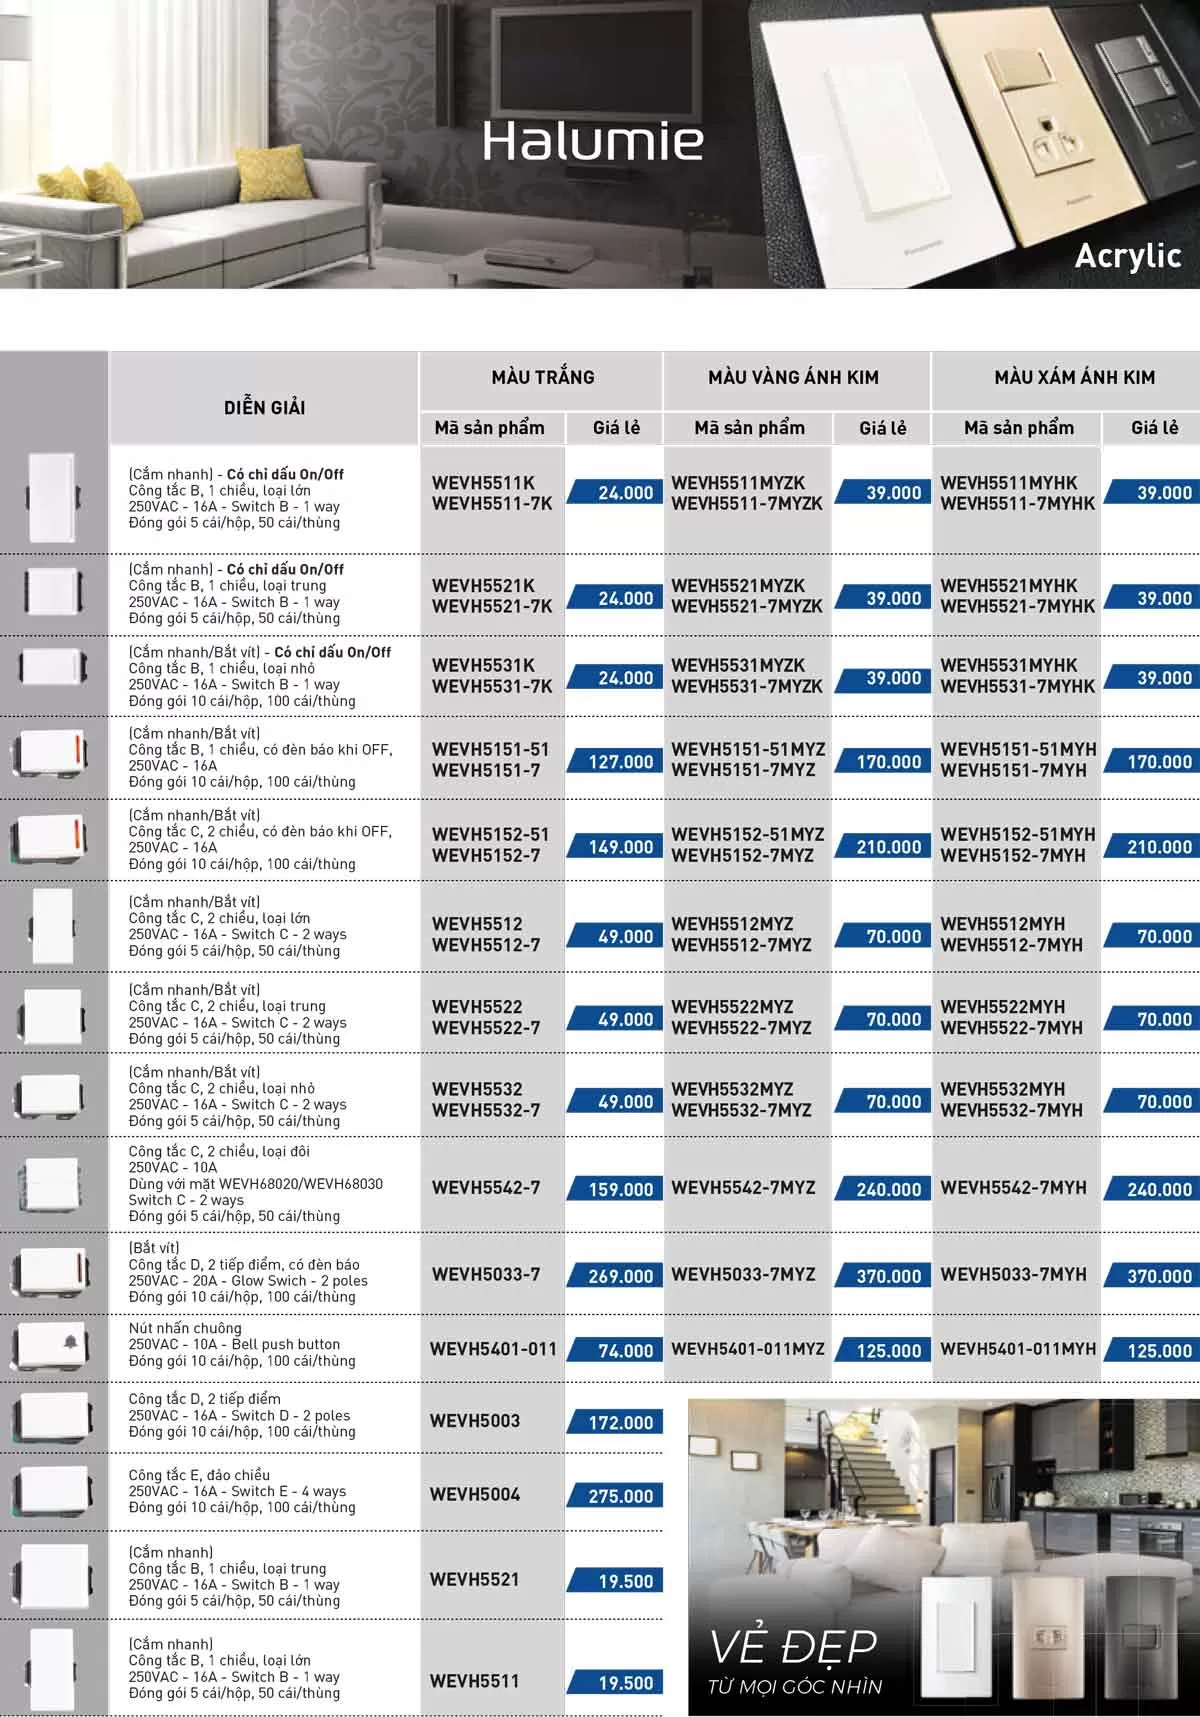The width and height of the screenshot is (1200, 1717).
Task: Click the switch image beside WEVH5511K row
Action: [53, 497]
